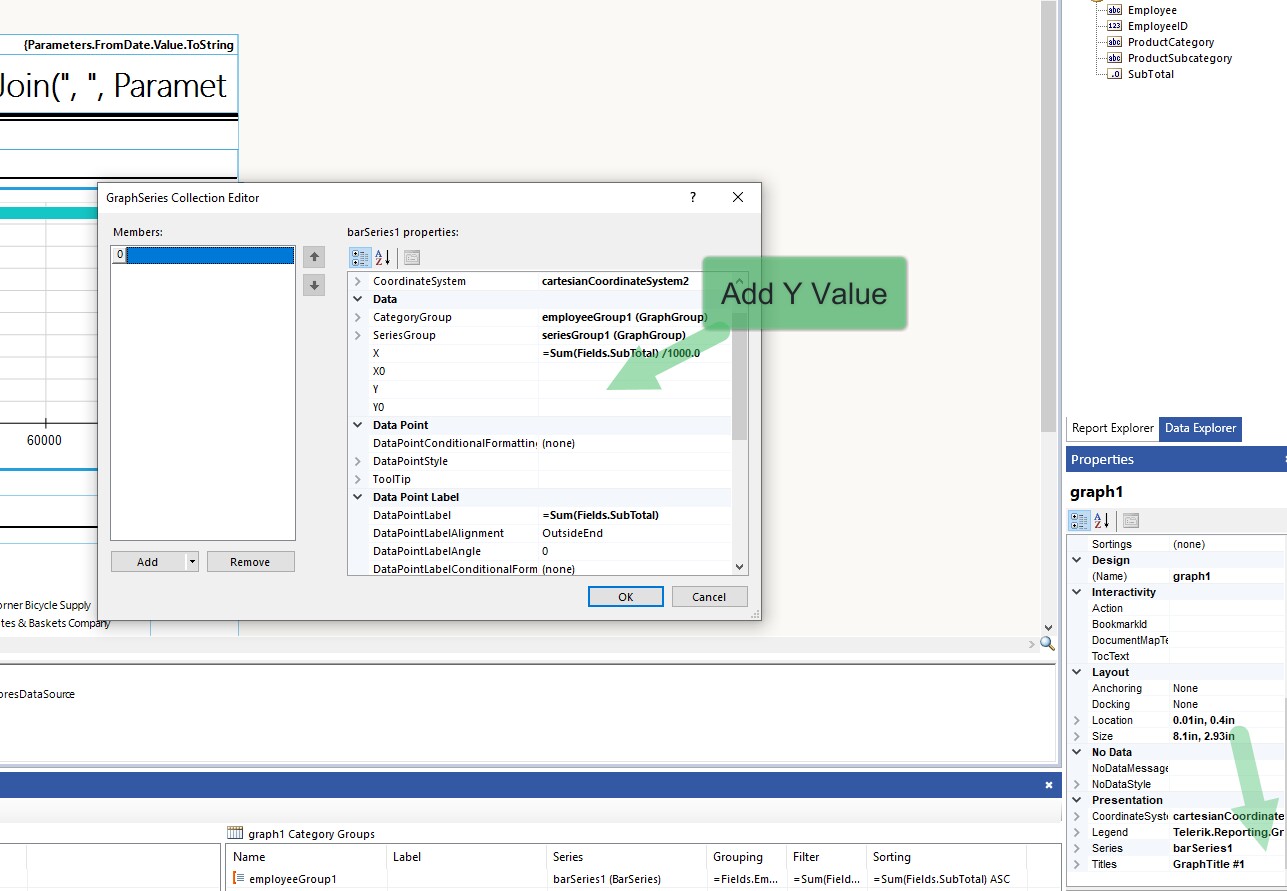Collapse the Data Point Label category
Image resolution: width=1287 pixels, height=891 pixels.
[358, 497]
